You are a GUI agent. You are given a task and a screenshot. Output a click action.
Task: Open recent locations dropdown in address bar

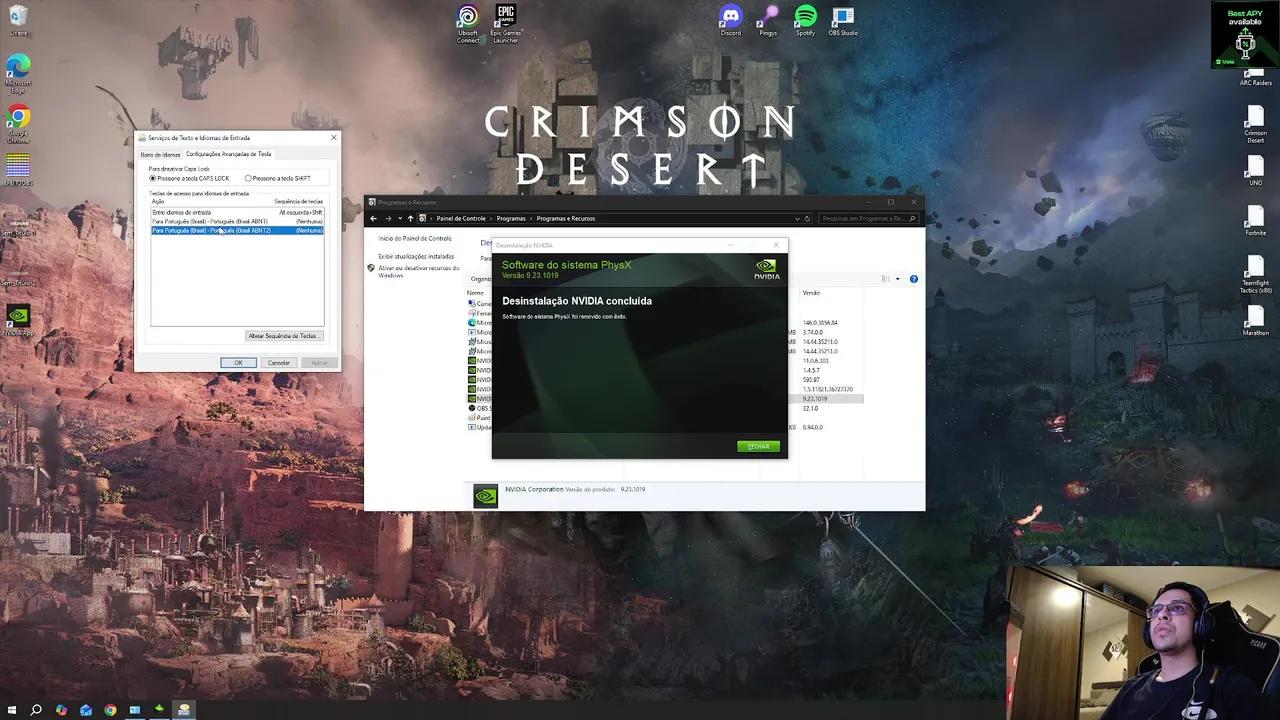coord(399,218)
